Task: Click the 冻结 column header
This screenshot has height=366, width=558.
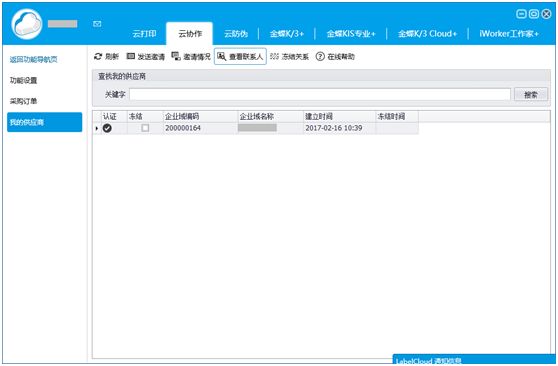Action: [145, 116]
